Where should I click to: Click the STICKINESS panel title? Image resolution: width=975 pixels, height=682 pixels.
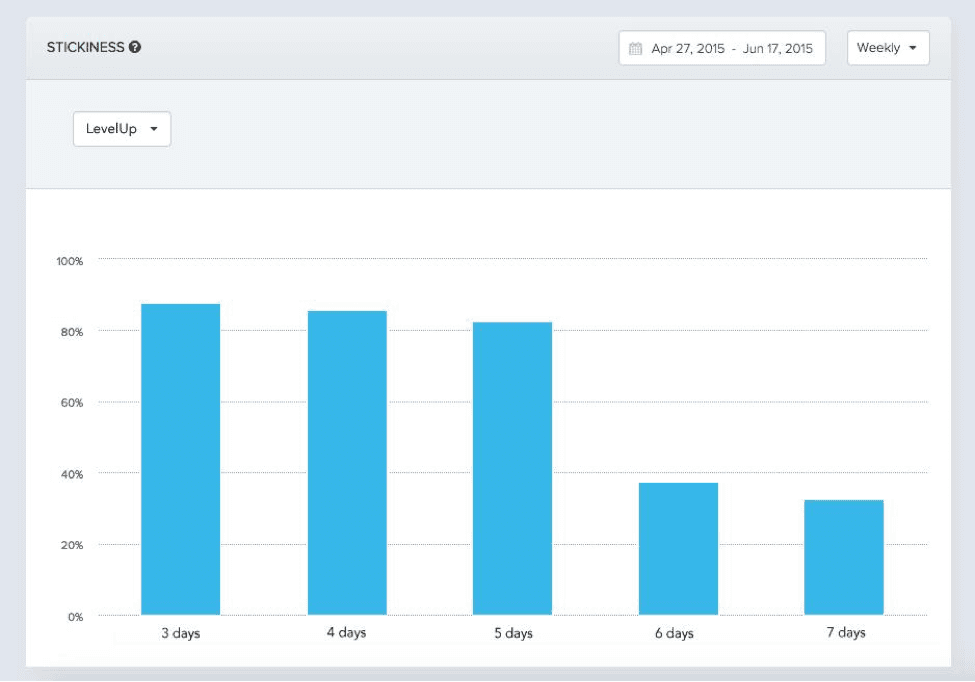pyautogui.click(x=85, y=47)
